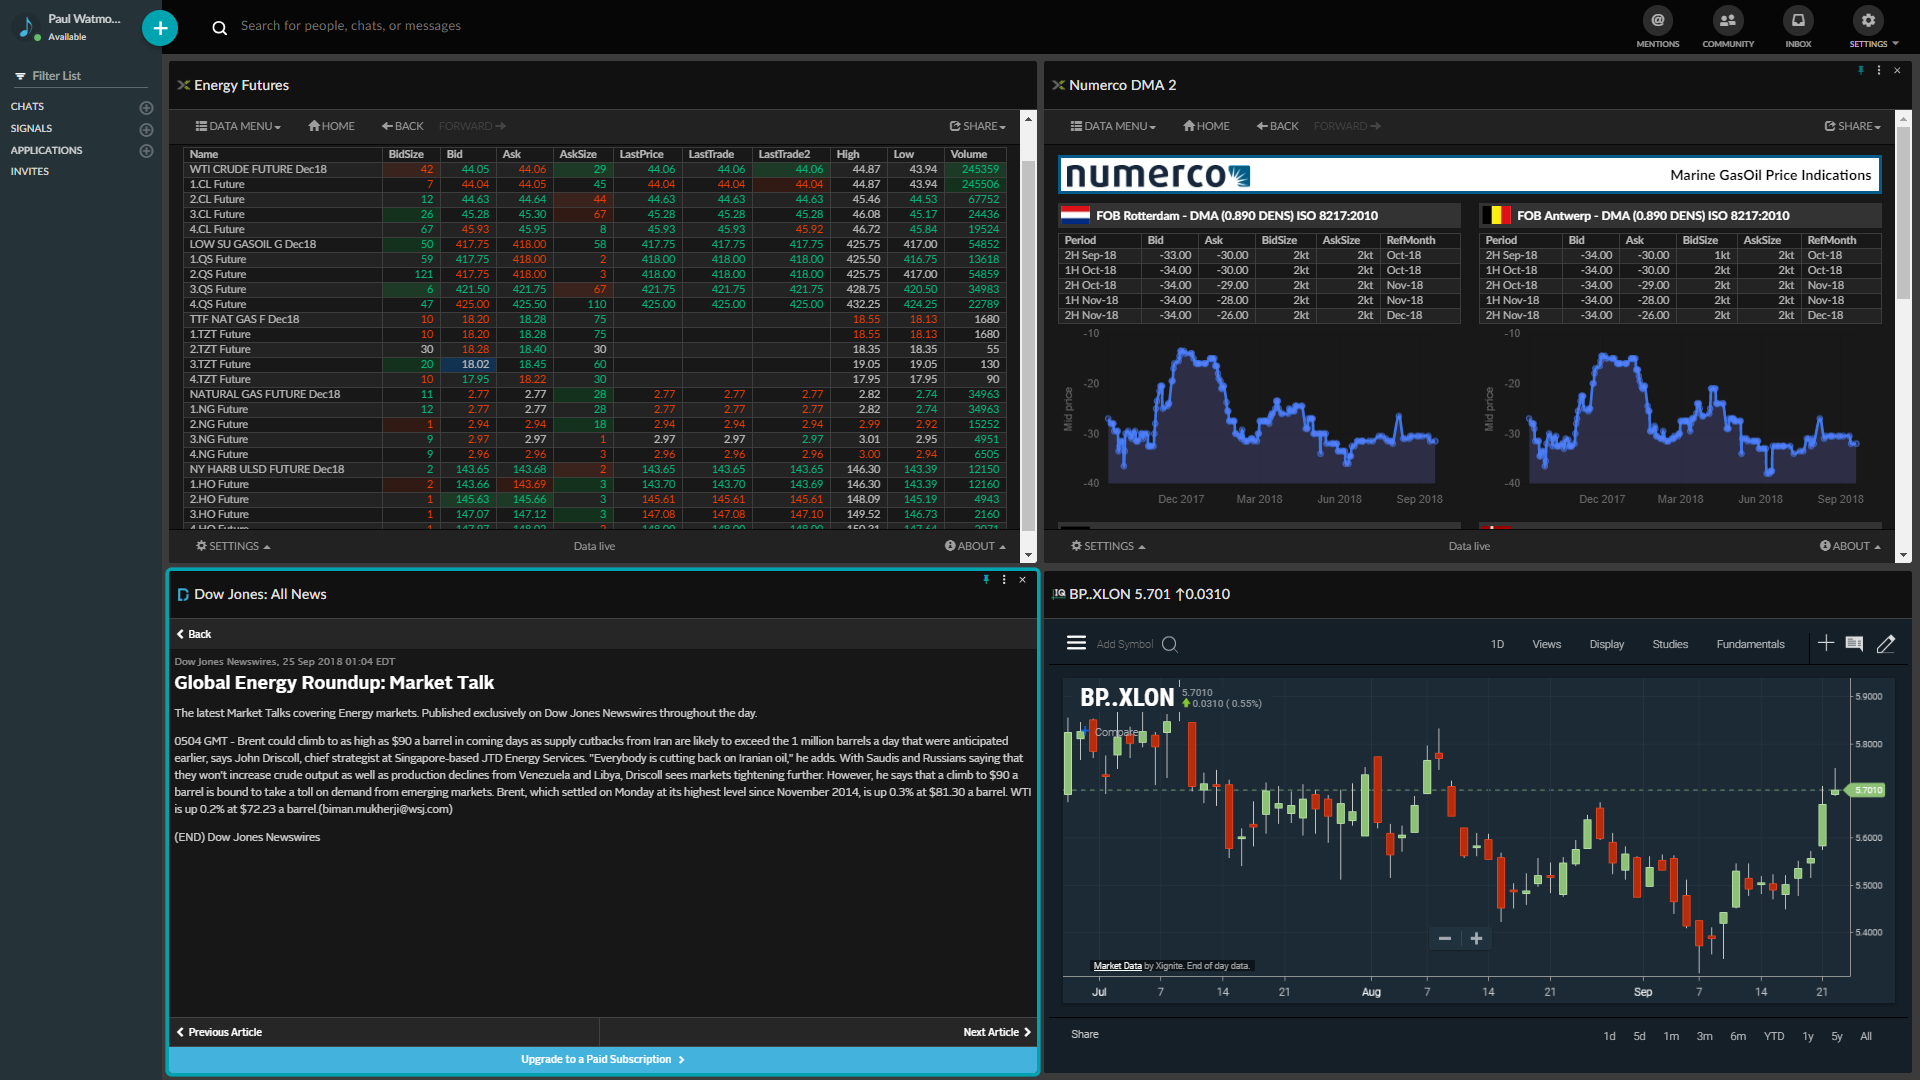Open Numerco DMA 2 panel options menu

[x=1879, y=70]
